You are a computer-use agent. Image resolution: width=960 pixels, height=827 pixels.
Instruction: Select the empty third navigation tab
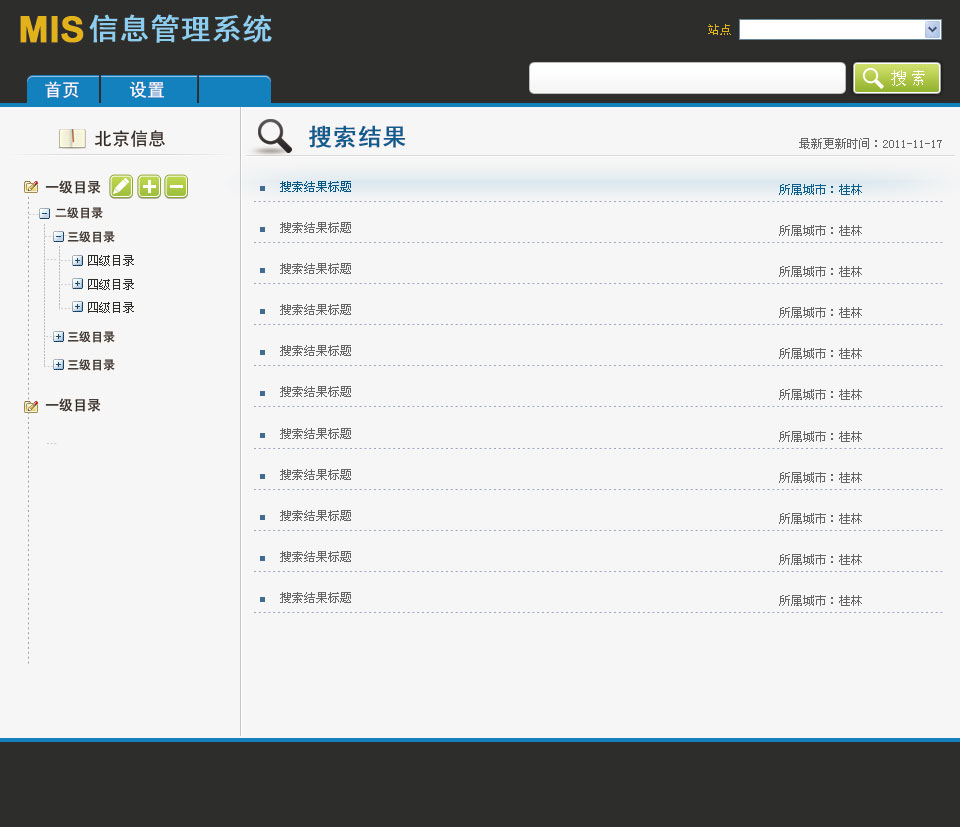coord(235,90)
